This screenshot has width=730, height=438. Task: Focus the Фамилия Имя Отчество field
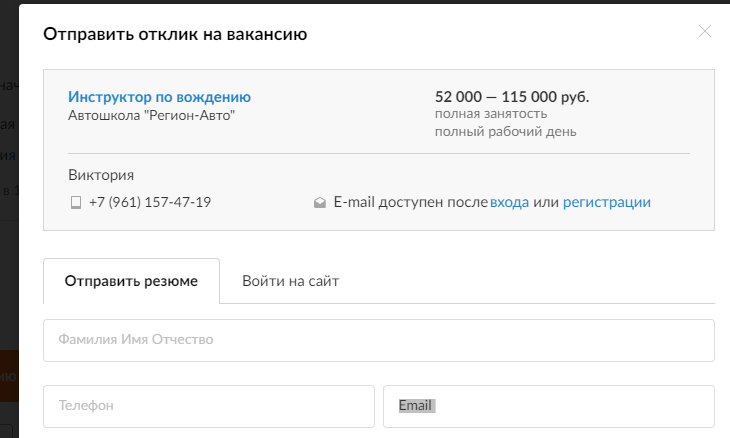[x=378, y=340]
